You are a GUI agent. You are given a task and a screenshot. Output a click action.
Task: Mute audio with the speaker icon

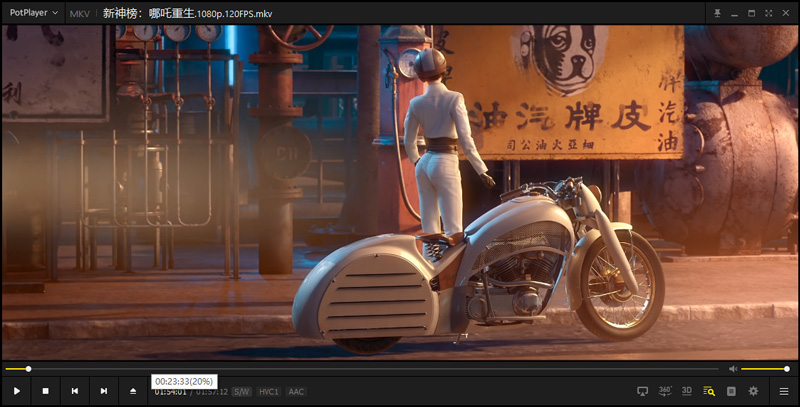coord(733,369)
